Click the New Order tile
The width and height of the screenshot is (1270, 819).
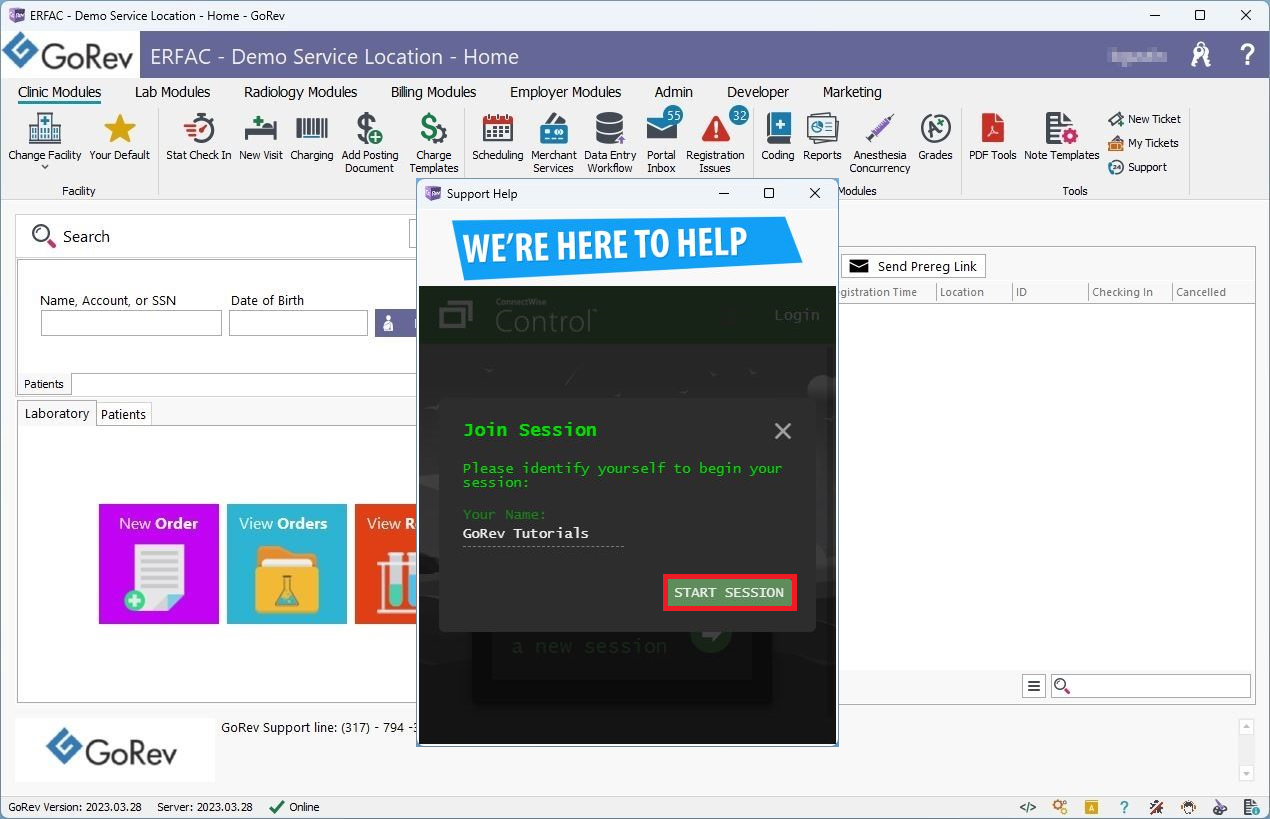click(158, 564)
